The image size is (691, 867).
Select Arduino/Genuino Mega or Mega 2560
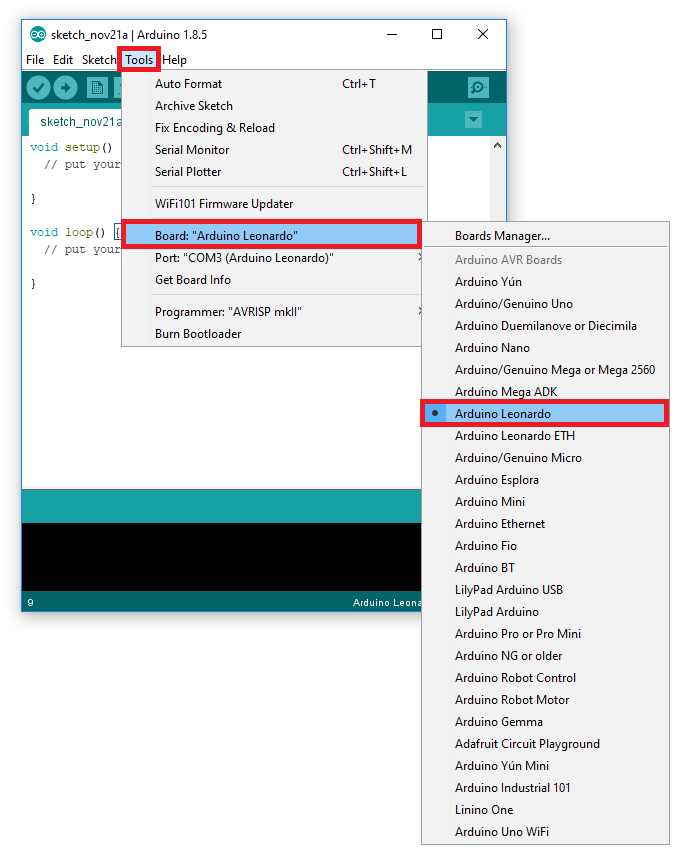point(545,370)
